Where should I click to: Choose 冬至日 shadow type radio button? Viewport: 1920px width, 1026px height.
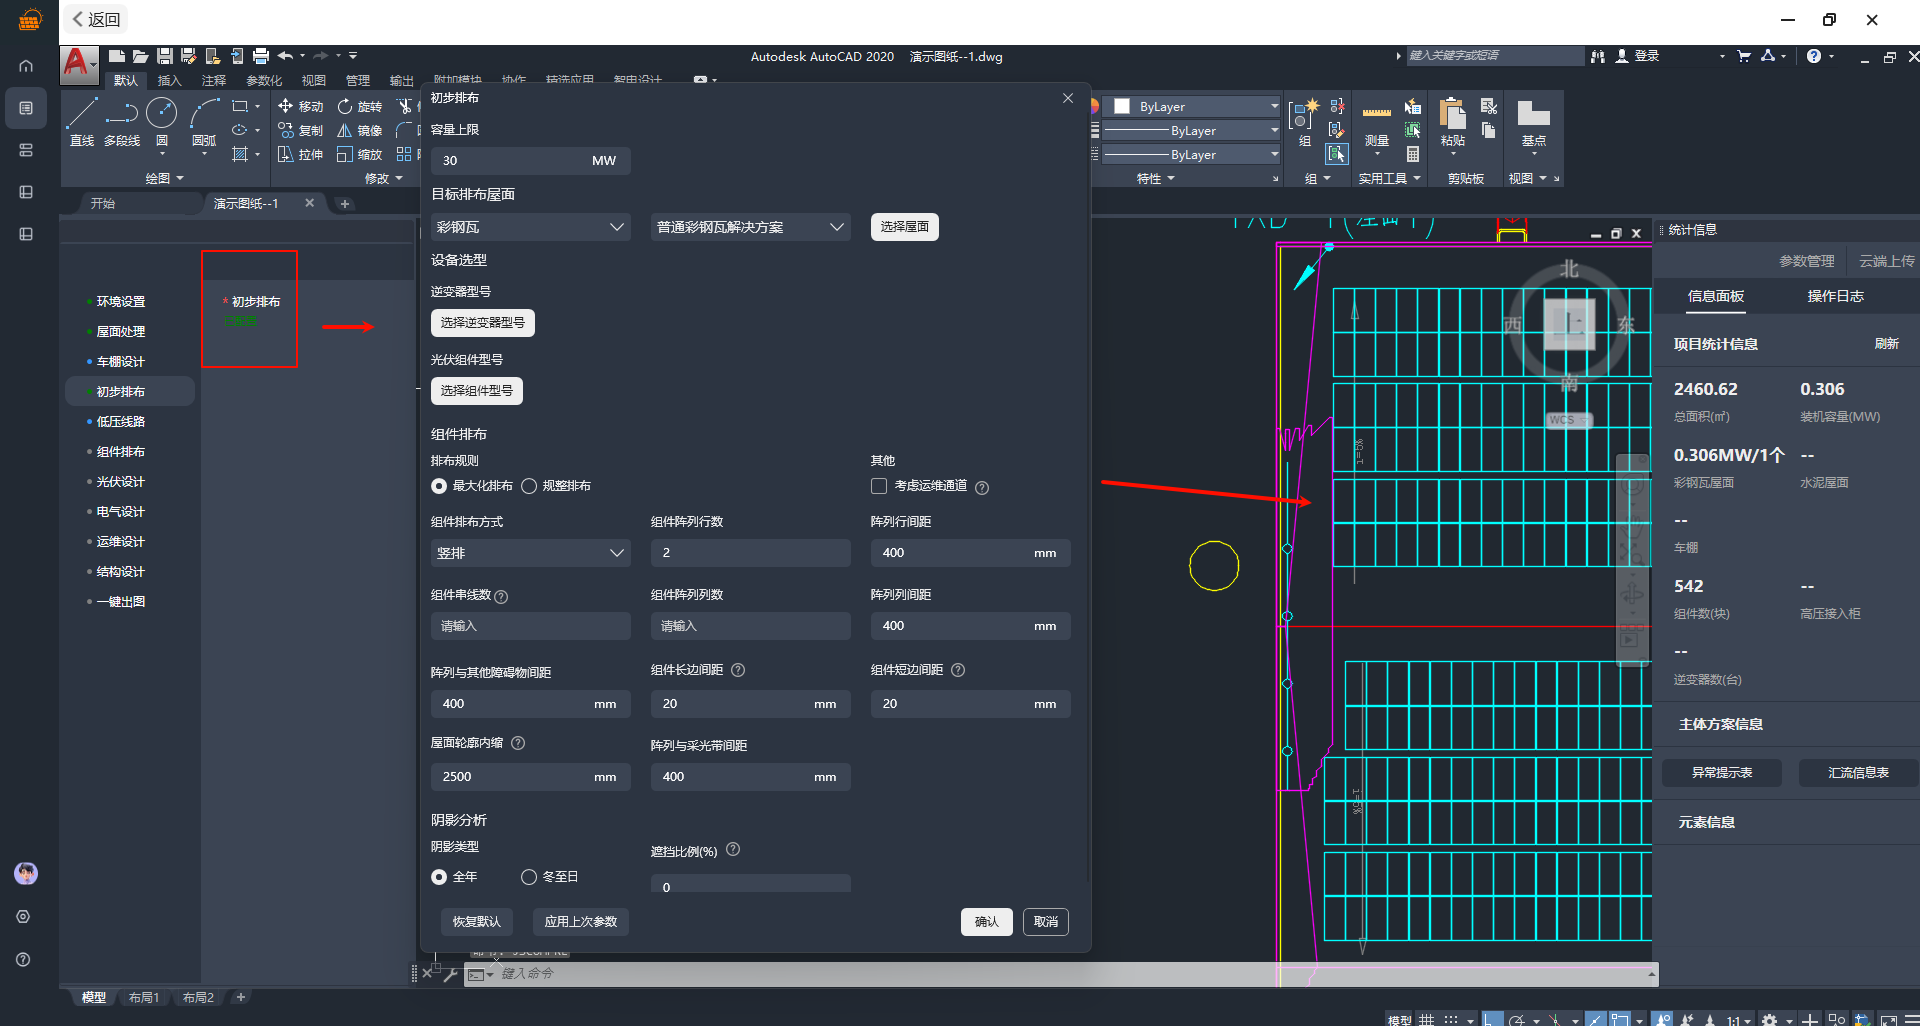(529, 877)
